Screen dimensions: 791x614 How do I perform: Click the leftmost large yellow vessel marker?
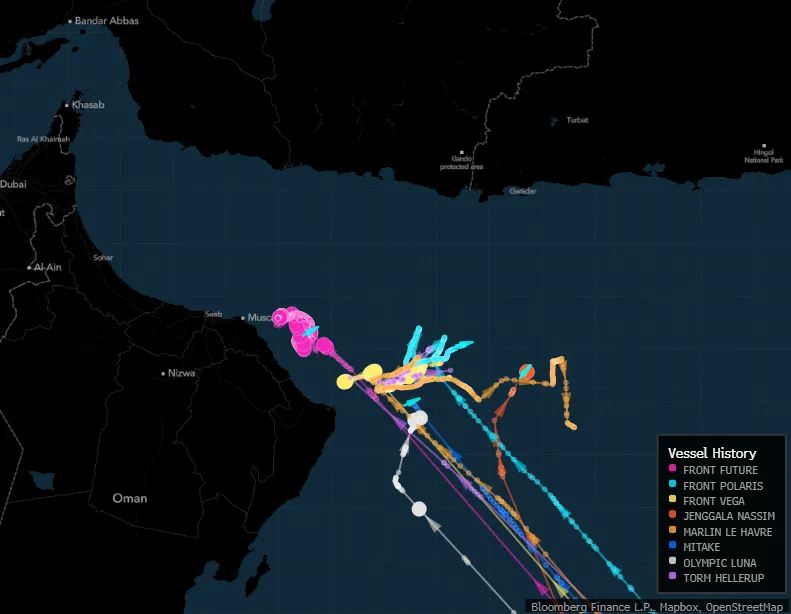click(x=345, y=381)
